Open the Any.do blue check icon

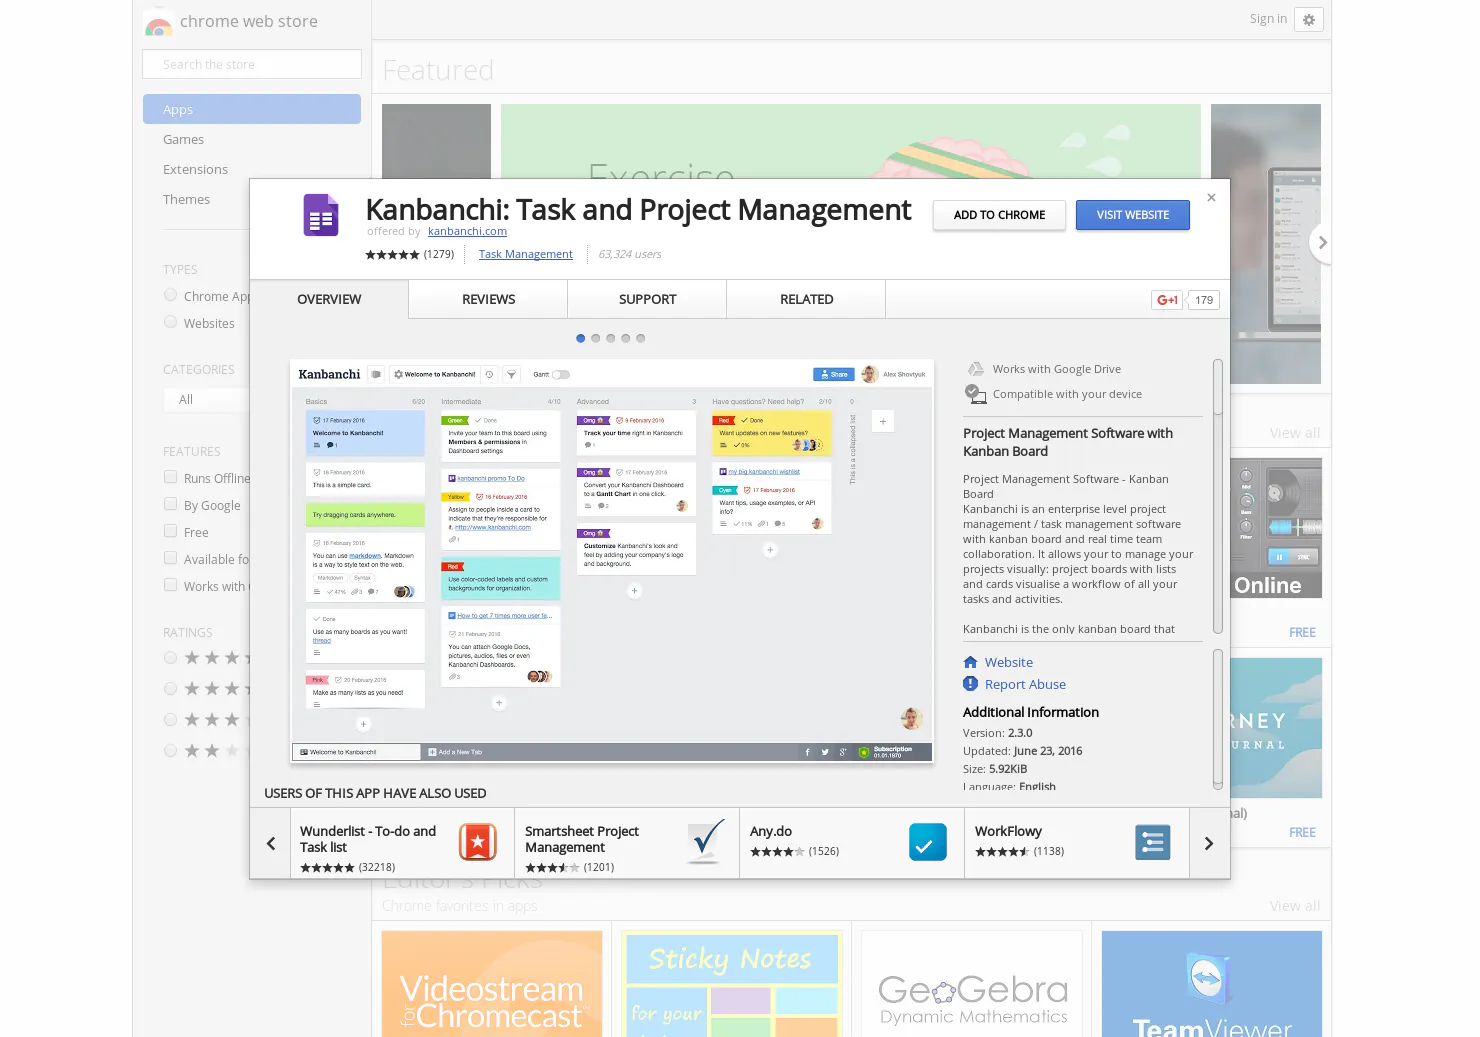928,842
